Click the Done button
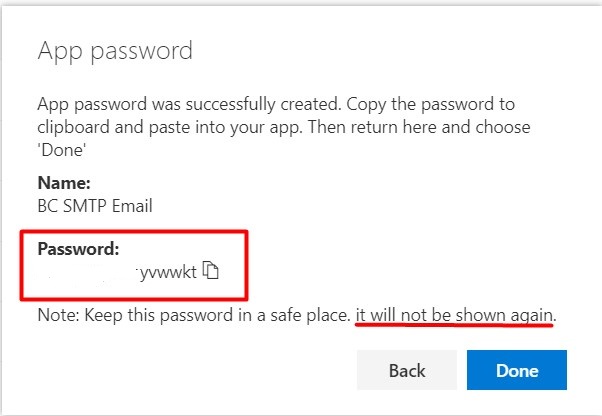The image size is (602, 416). click(516, 370)
